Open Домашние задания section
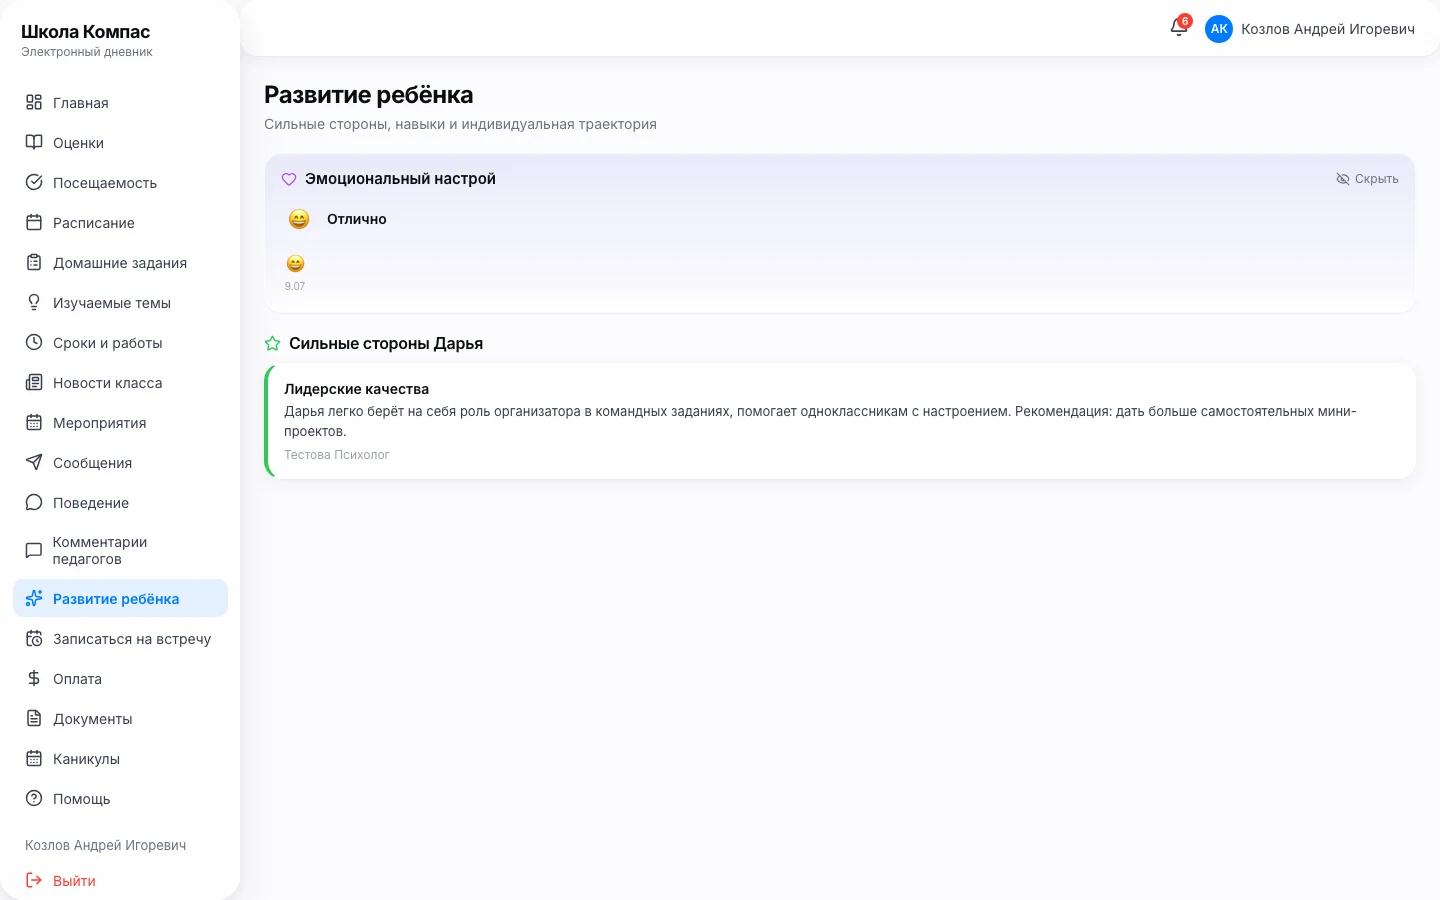The width and height of the screenshot is (1440, 900). pyautogui.click(x=120, y=262)
